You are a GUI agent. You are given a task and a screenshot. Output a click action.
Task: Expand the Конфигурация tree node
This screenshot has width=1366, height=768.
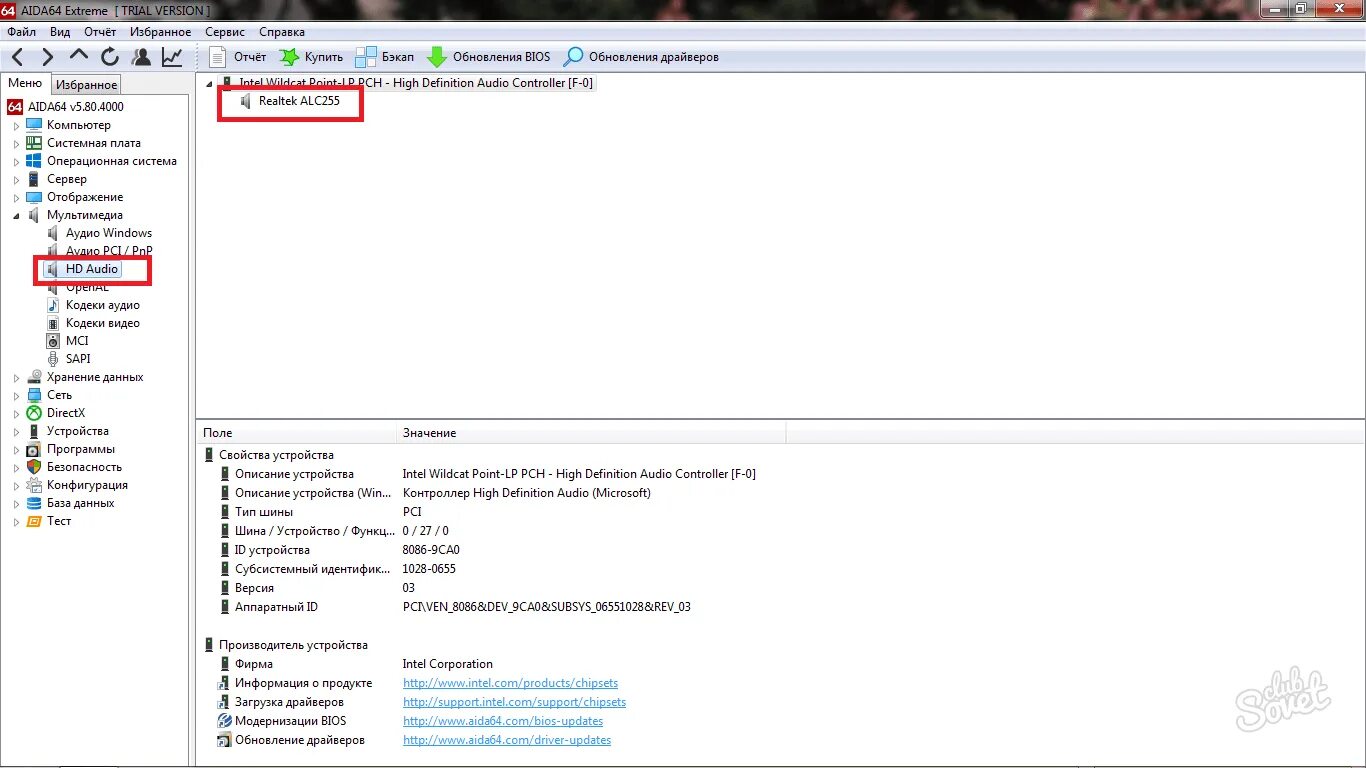[x=16, y=486]
